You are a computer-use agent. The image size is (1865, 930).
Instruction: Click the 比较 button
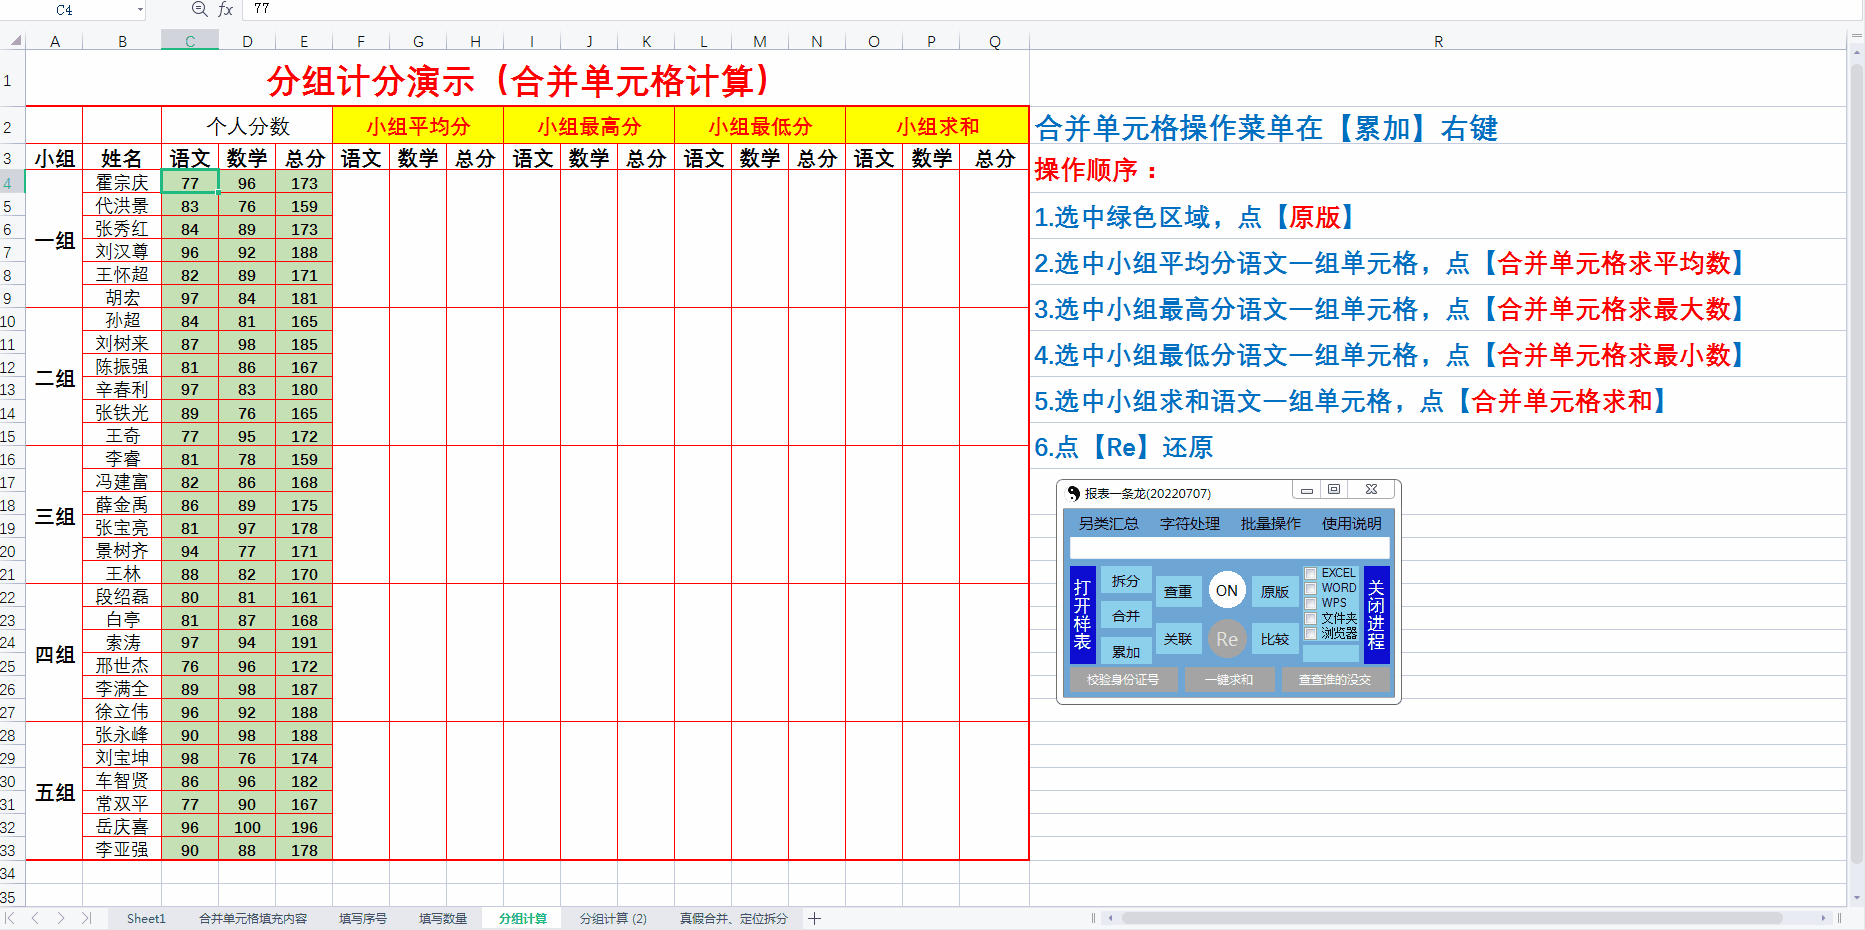(x=1275, y=639)
